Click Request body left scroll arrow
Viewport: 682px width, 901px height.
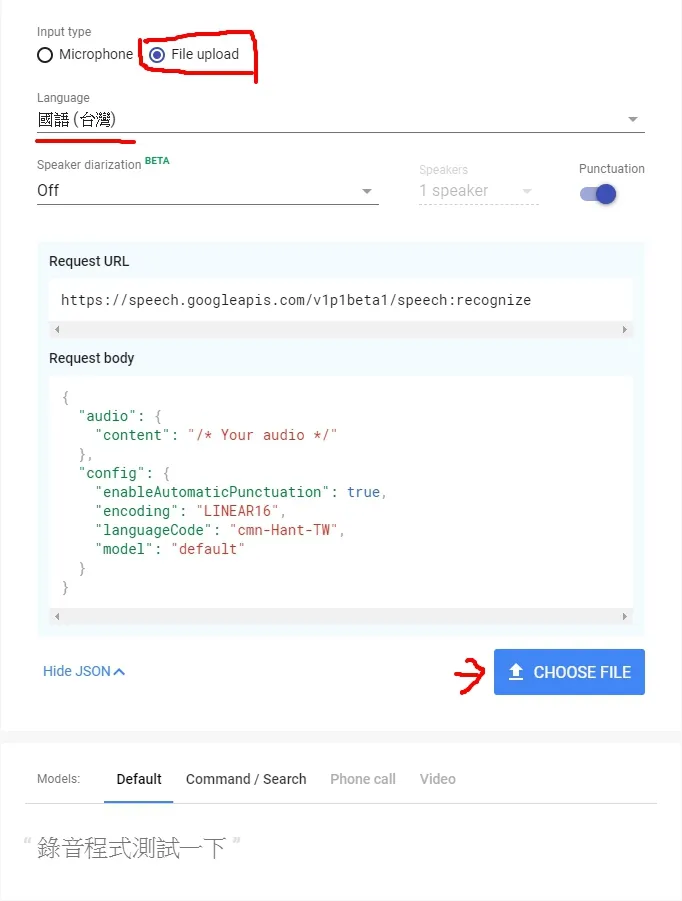pyautogui.click(x=57, y=616)
